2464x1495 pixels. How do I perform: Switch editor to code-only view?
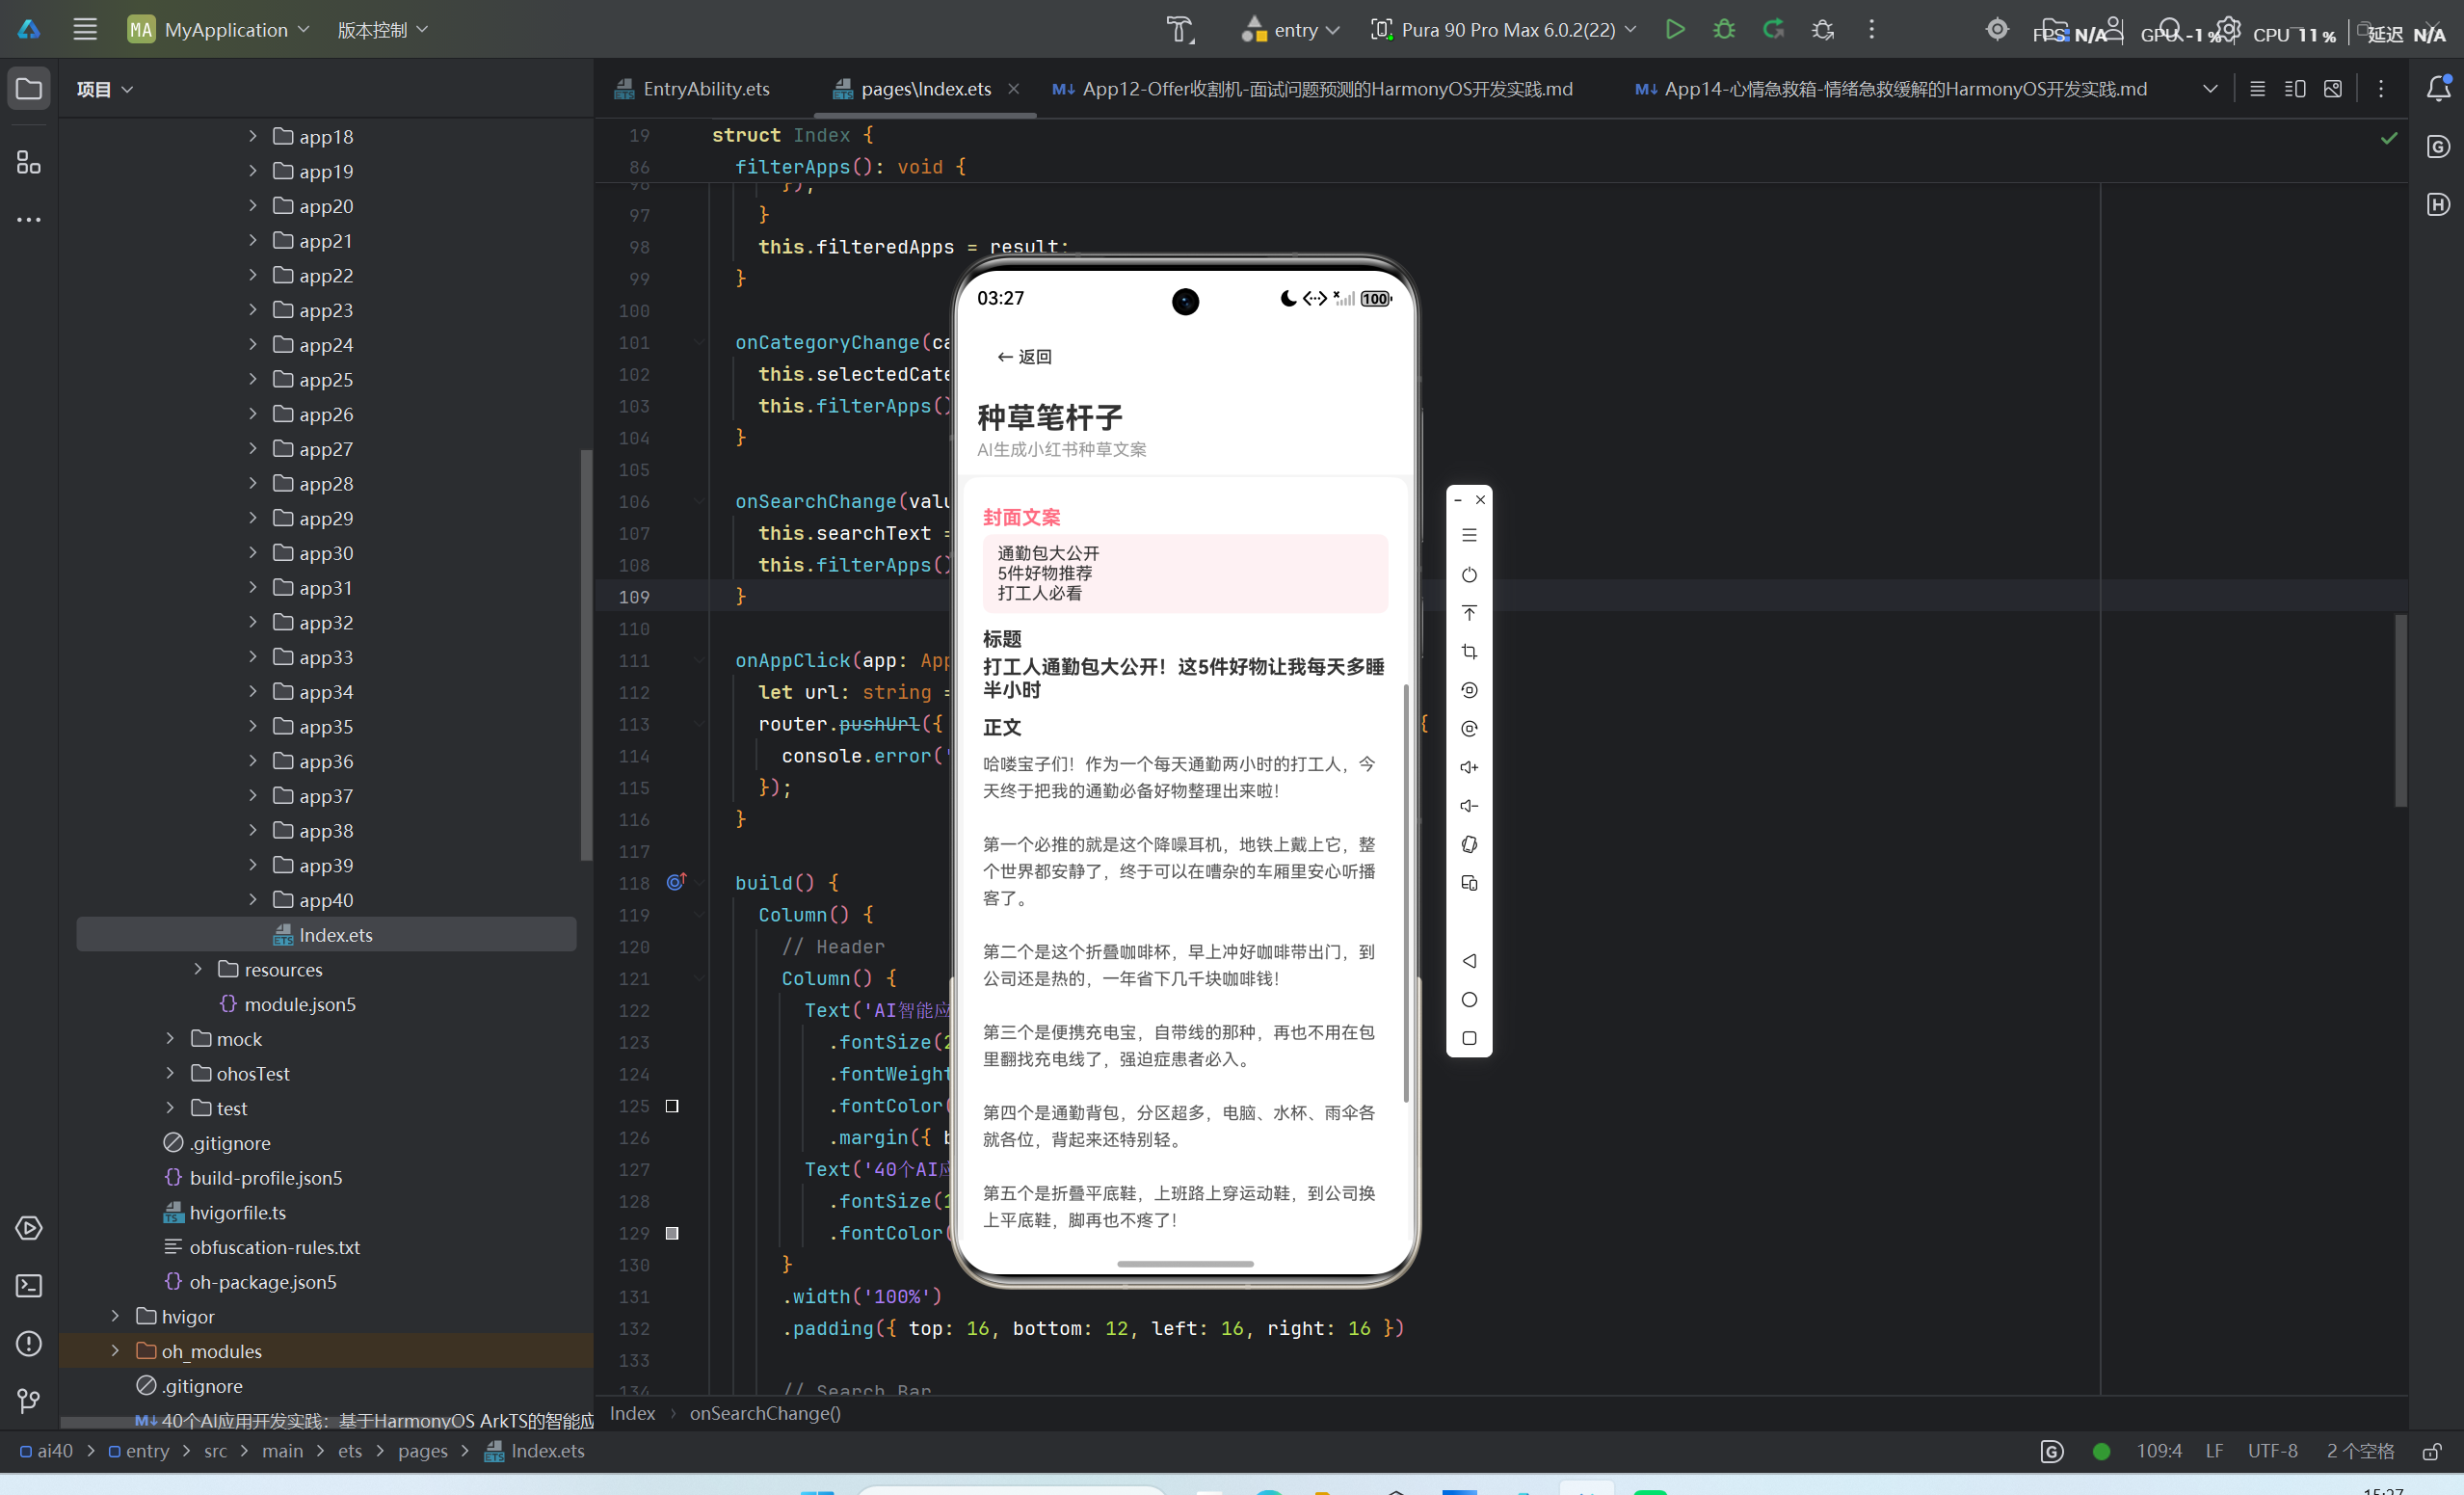(2257, 89)
